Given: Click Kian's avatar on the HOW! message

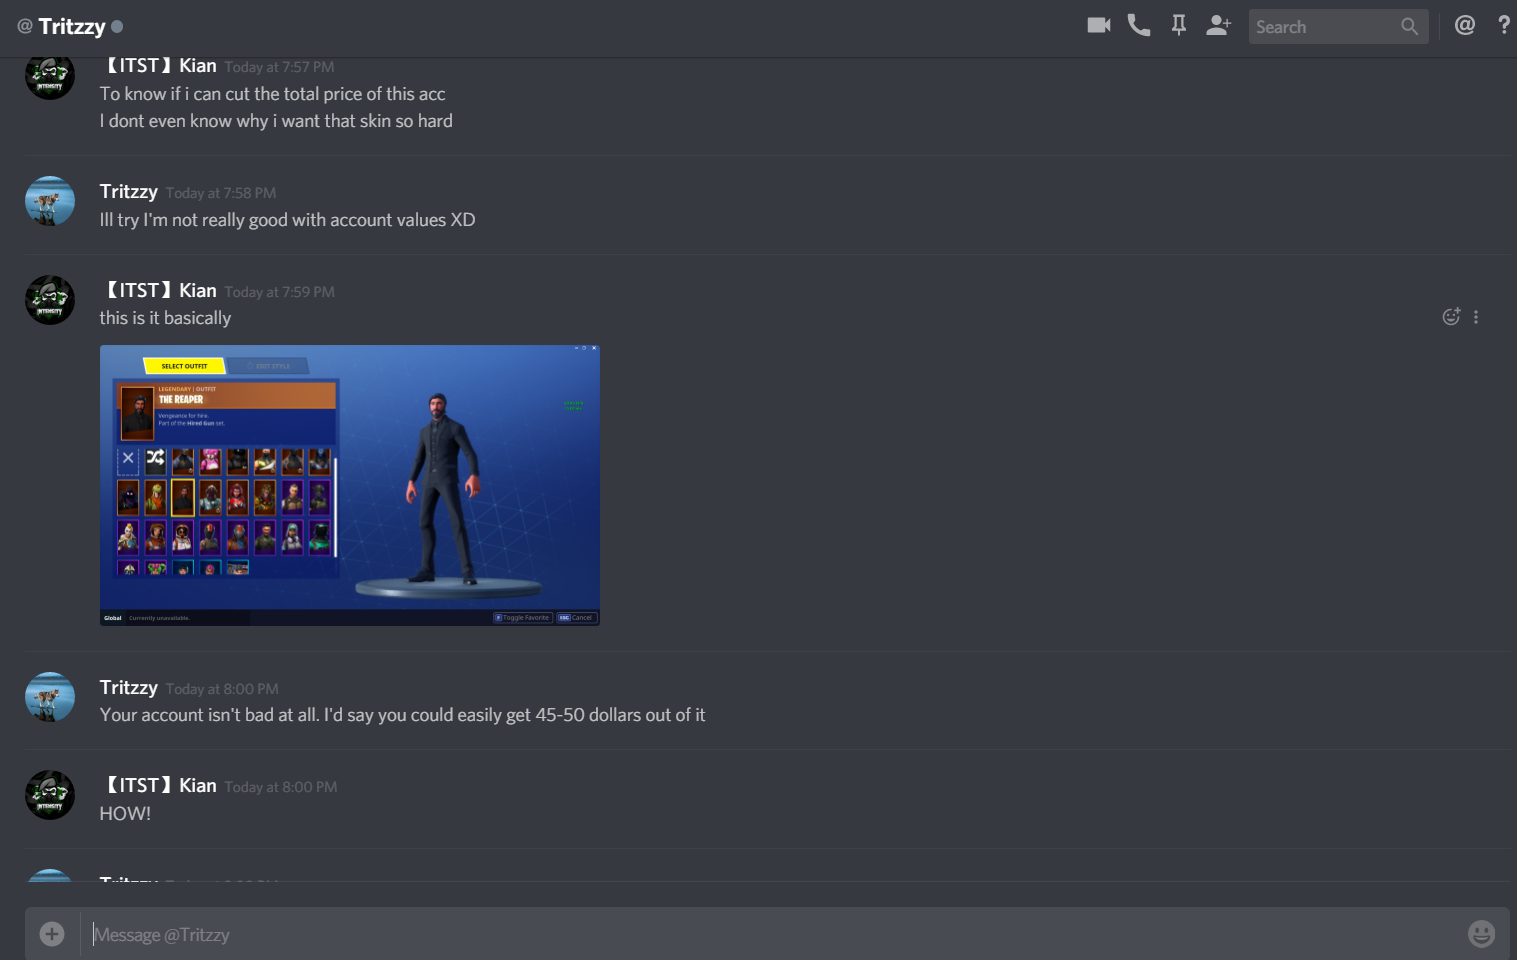Looking at the screenshot, I should click(x=50, y=795).
